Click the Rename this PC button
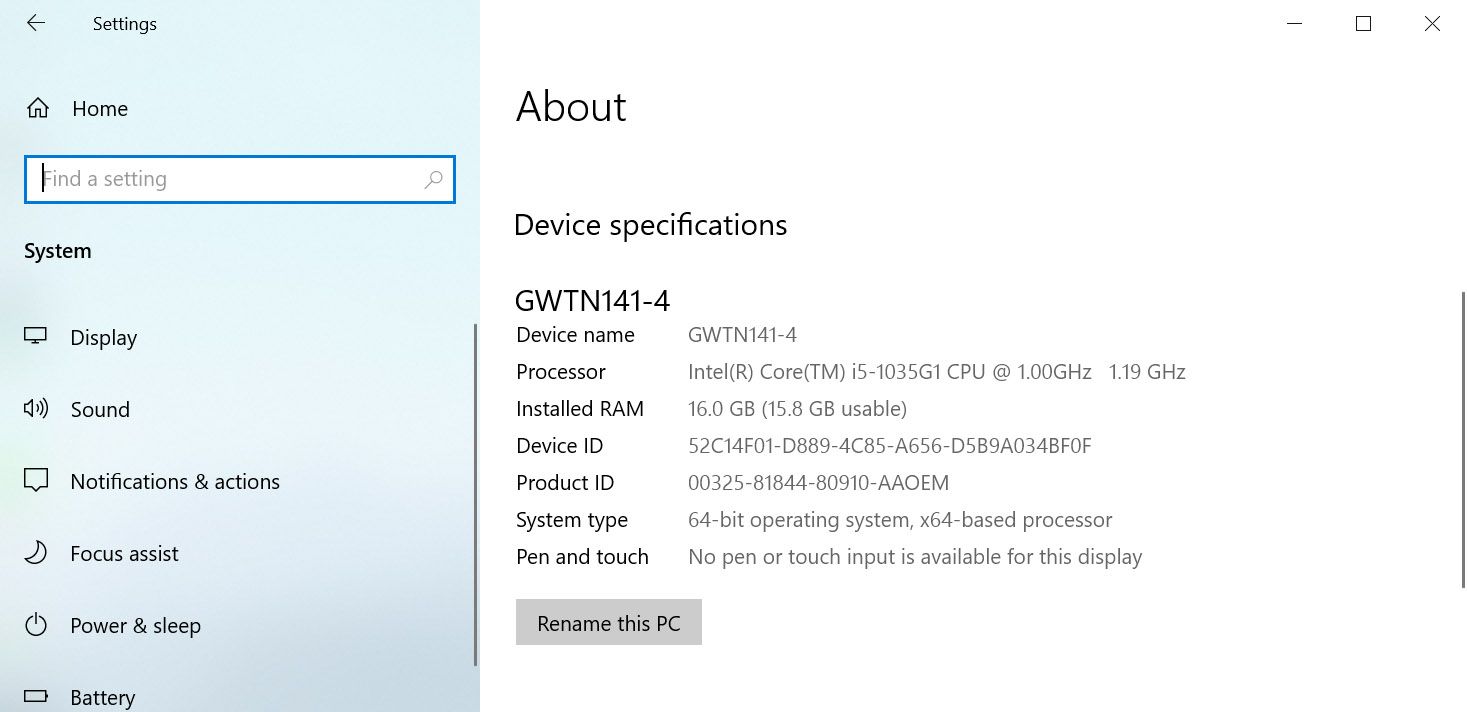Image resolution: width=1468 pixels, height=712 pixels. point(609,622)
